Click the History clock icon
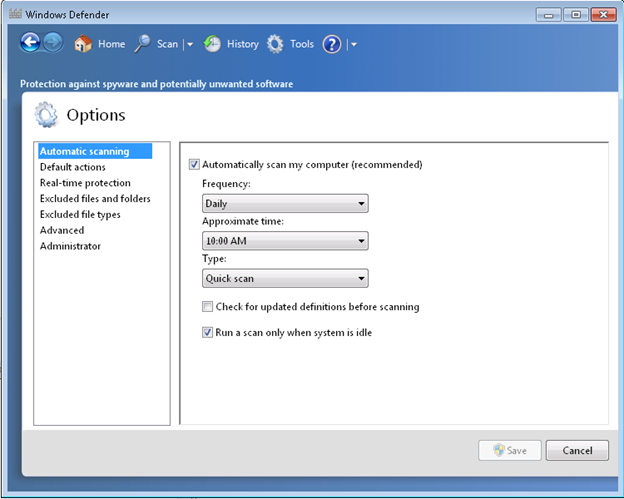624x499 pixels. point(212,44)
